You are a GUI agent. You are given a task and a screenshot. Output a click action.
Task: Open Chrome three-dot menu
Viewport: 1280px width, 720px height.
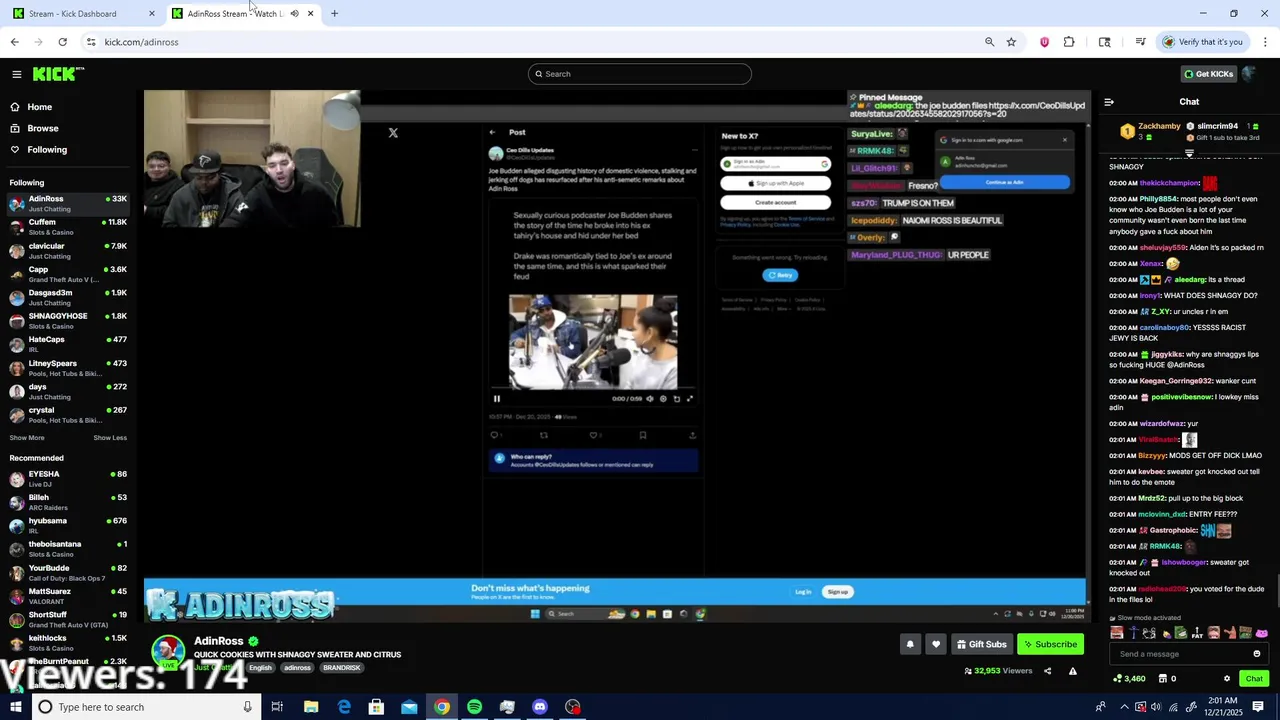point(1265,42)
